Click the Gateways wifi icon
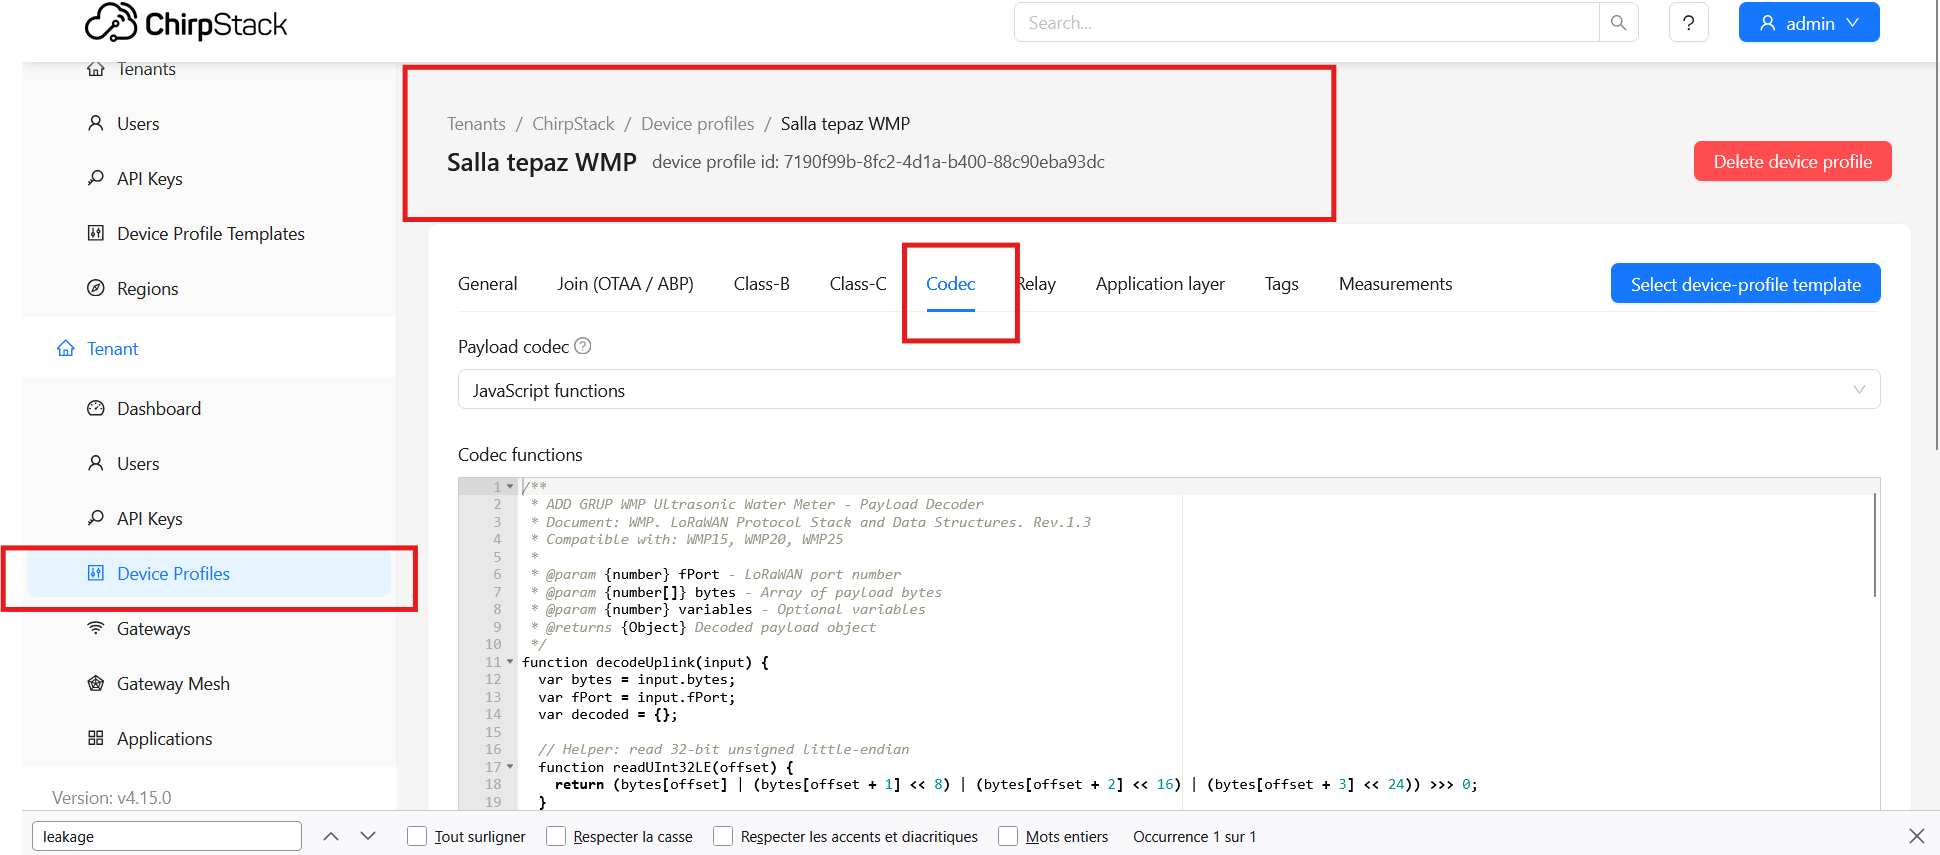This screenshot has width=1940, height=855. tap(96, 628)
